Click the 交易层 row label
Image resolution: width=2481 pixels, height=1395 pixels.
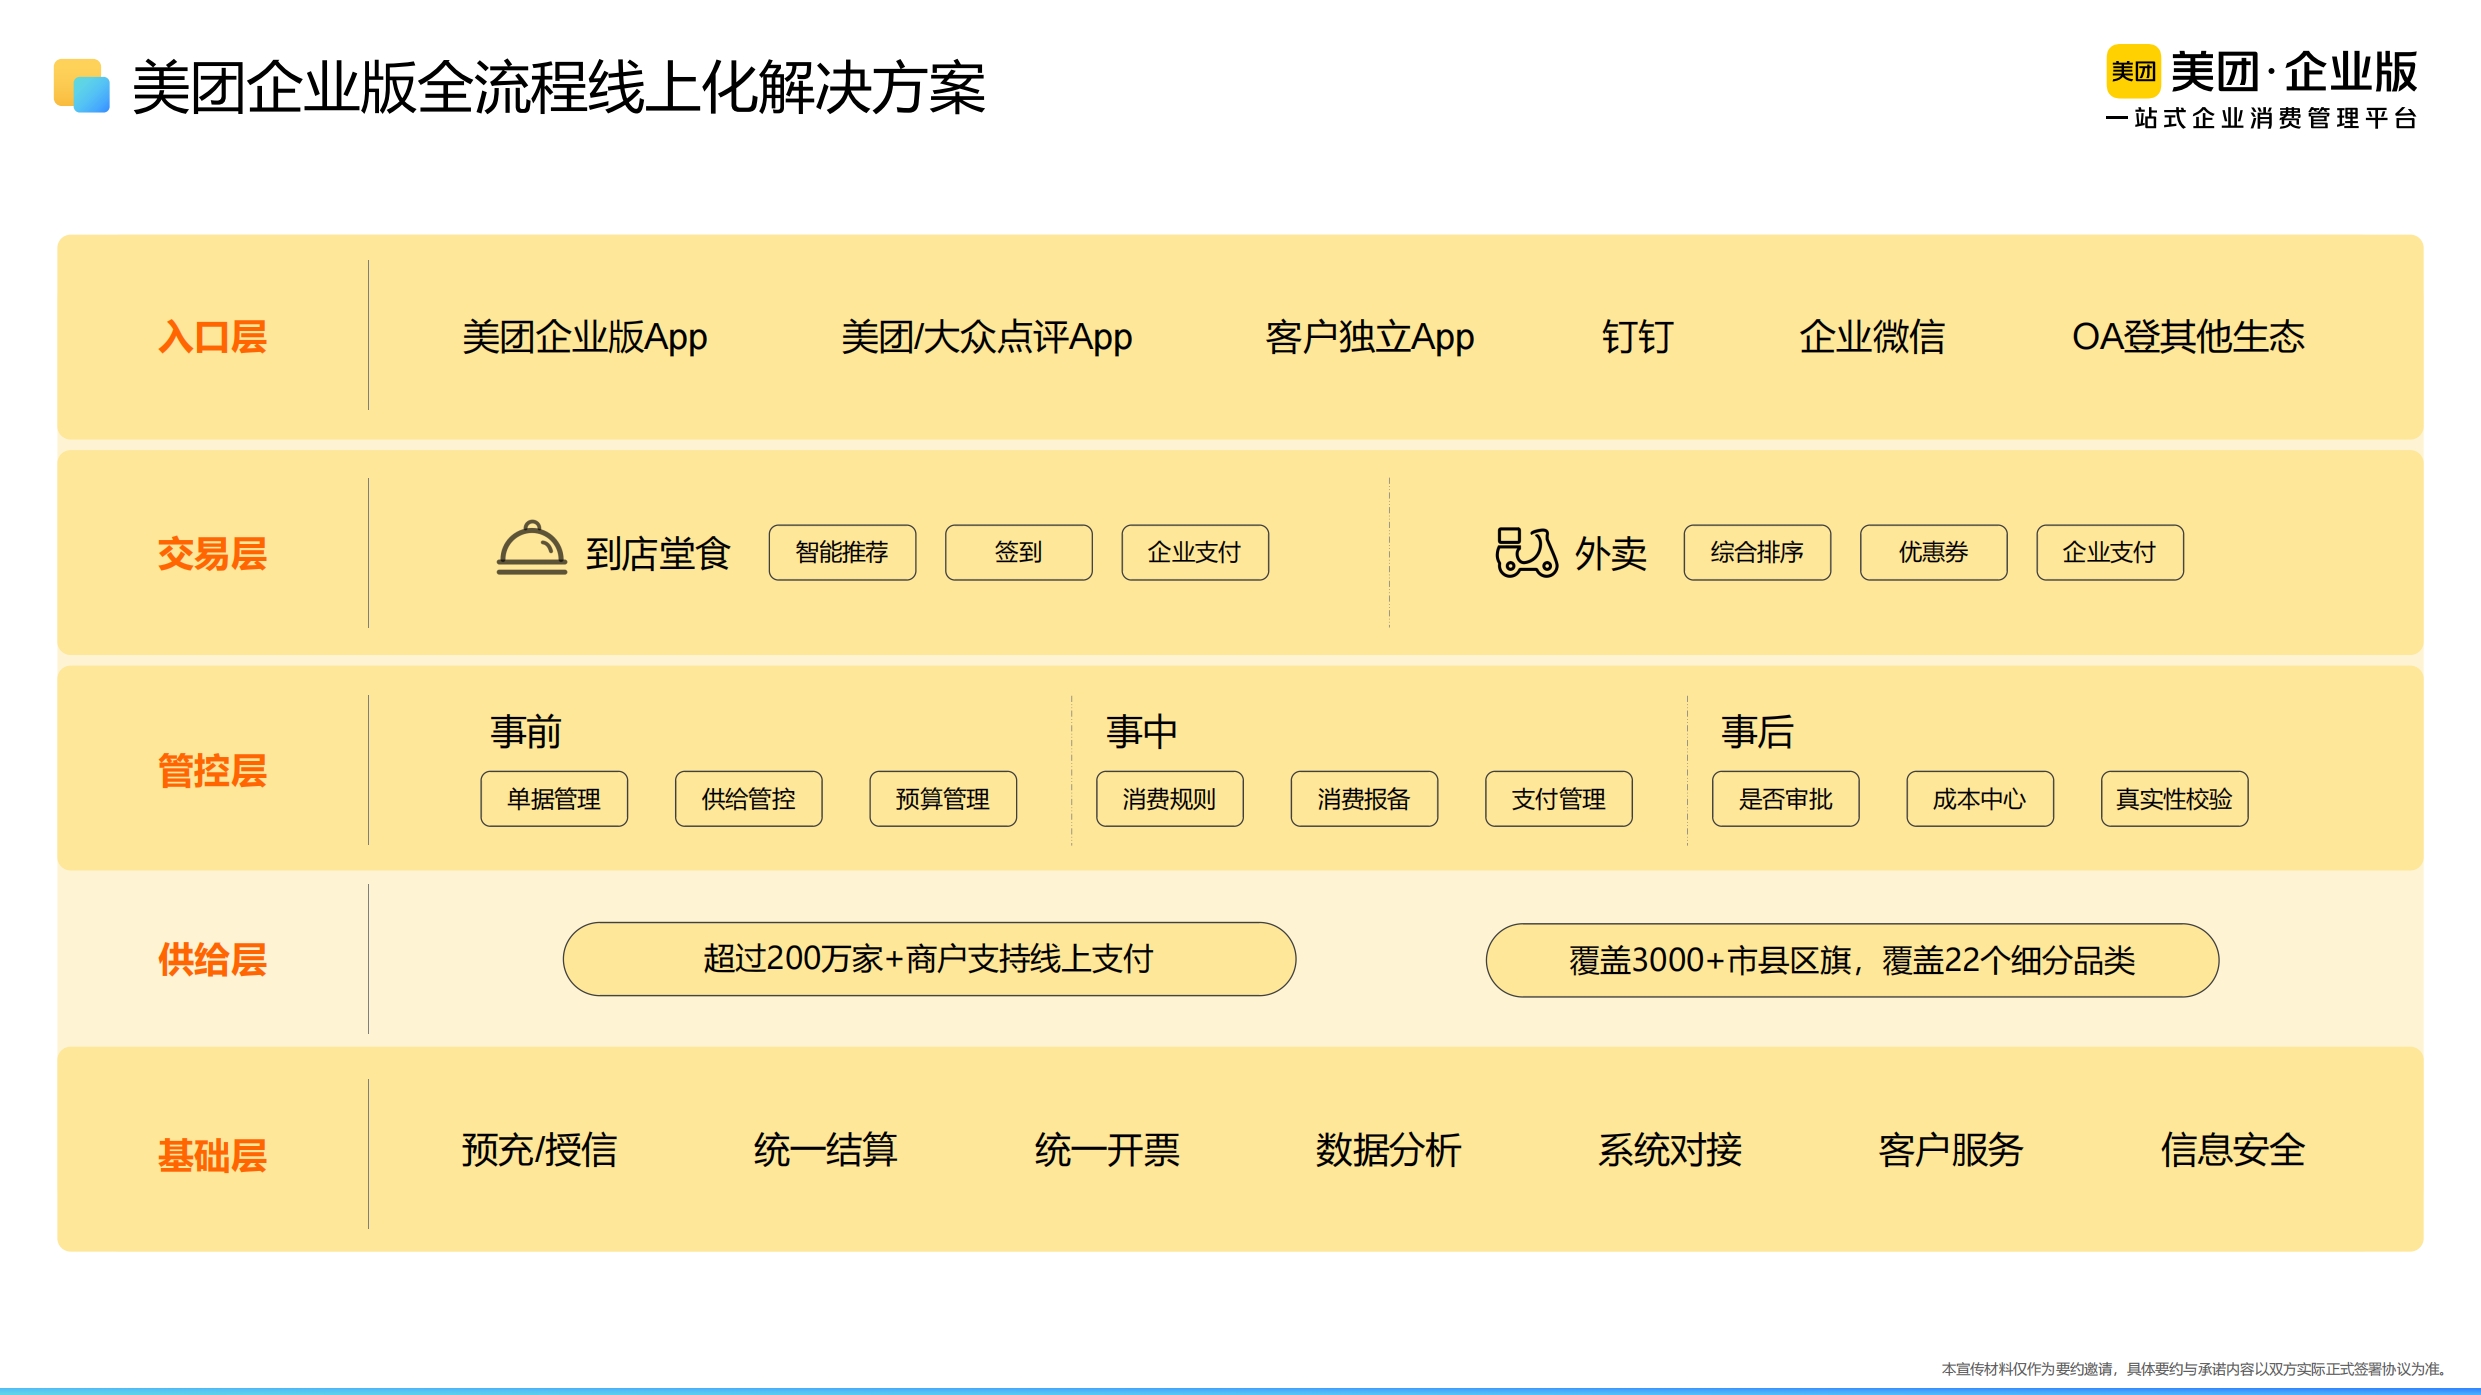212,553
